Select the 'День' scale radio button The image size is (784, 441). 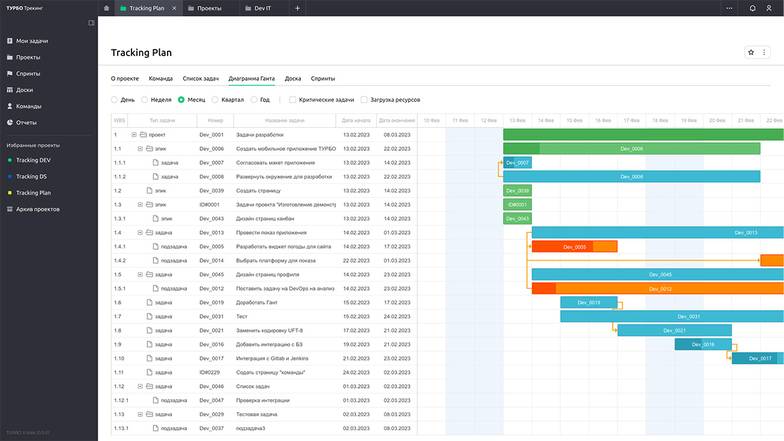pos(115,100)
